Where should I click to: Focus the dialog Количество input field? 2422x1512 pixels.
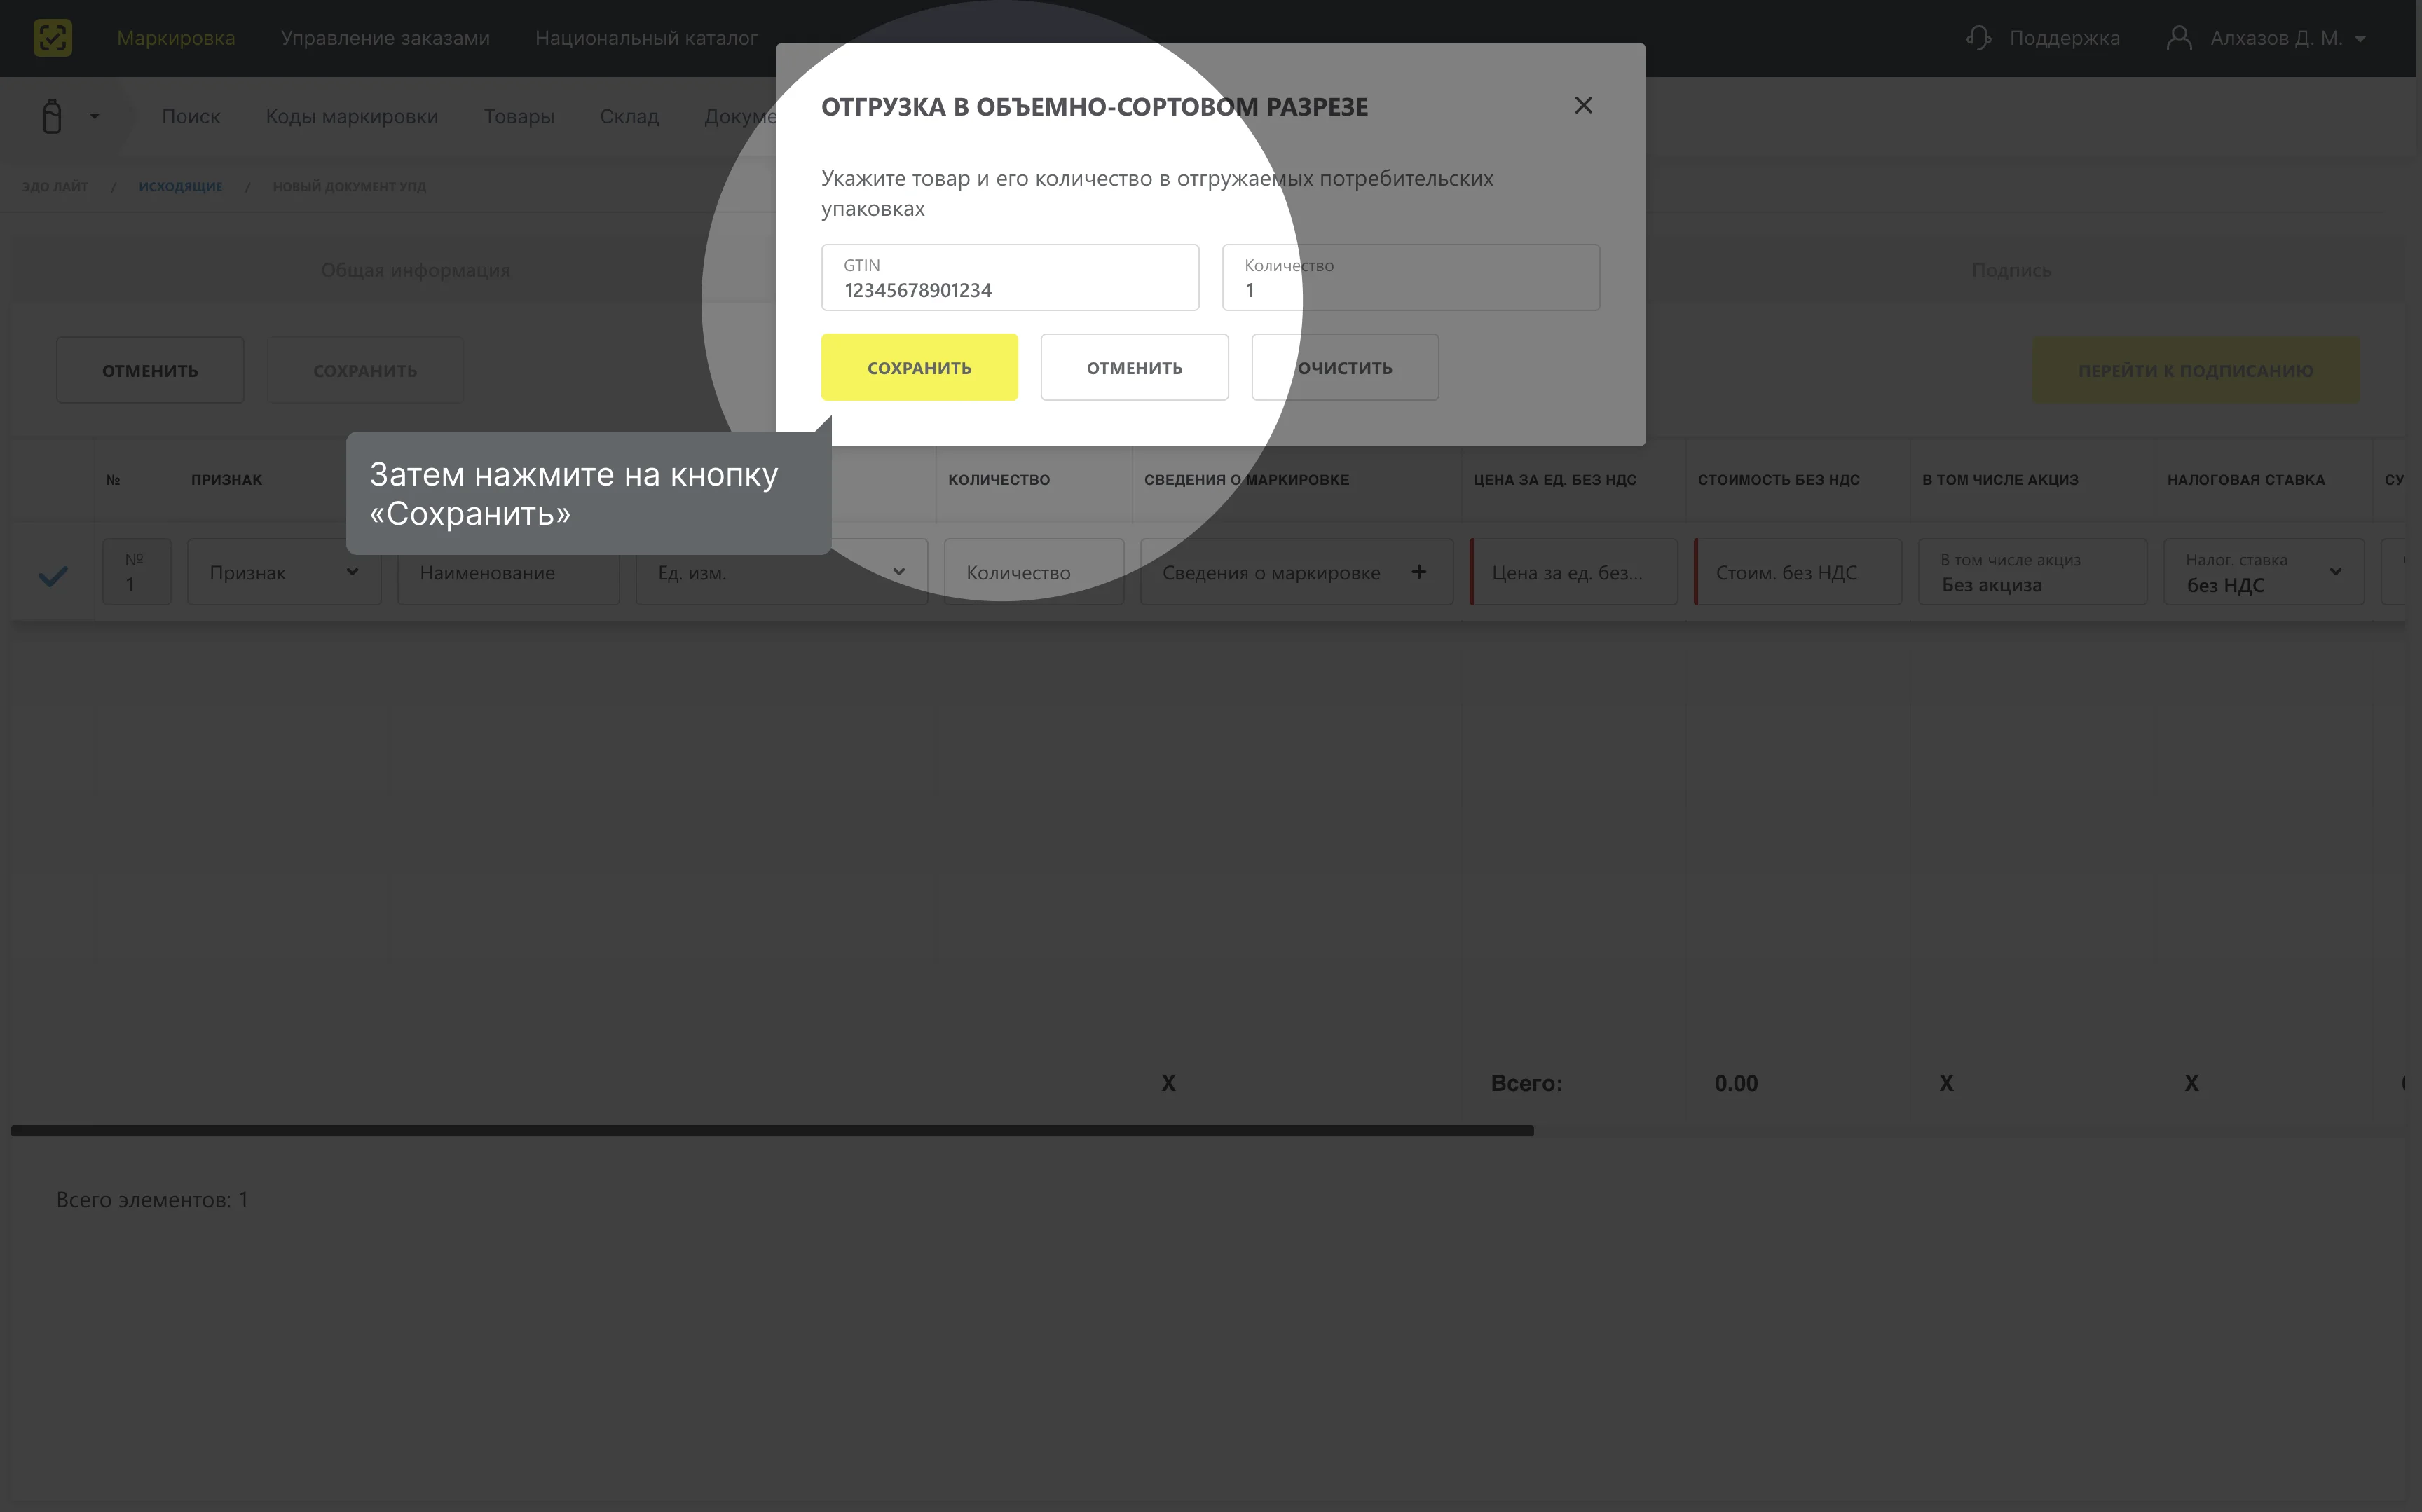tap(1410, 278)
